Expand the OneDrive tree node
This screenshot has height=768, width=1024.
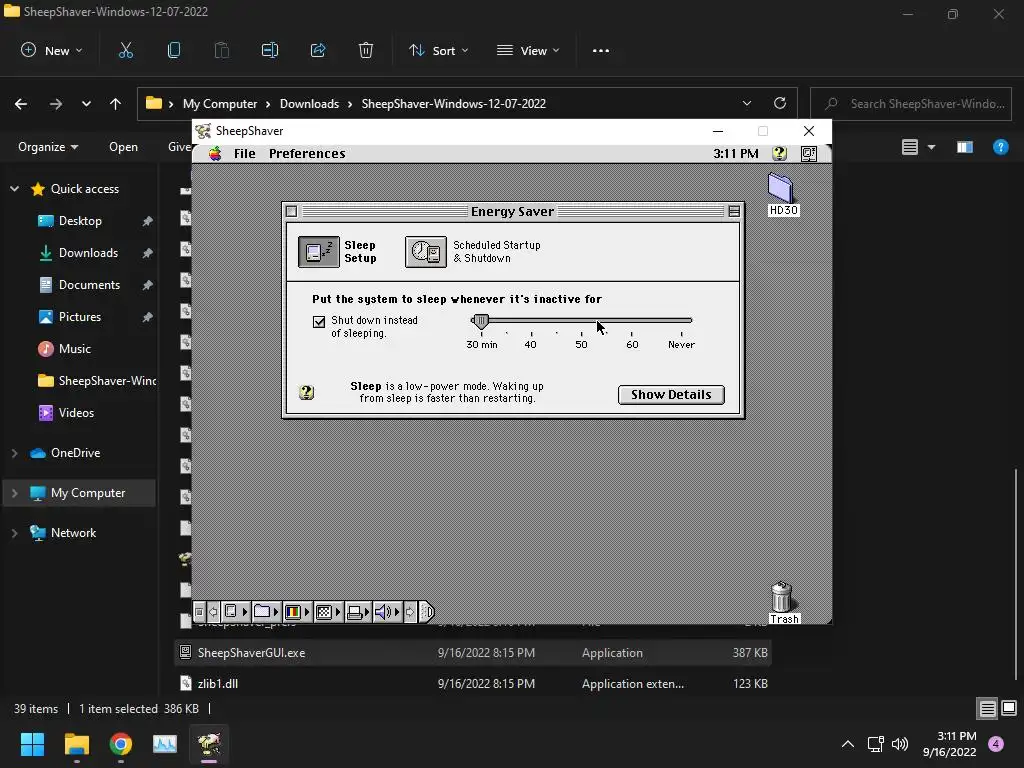tap(14, 453)
